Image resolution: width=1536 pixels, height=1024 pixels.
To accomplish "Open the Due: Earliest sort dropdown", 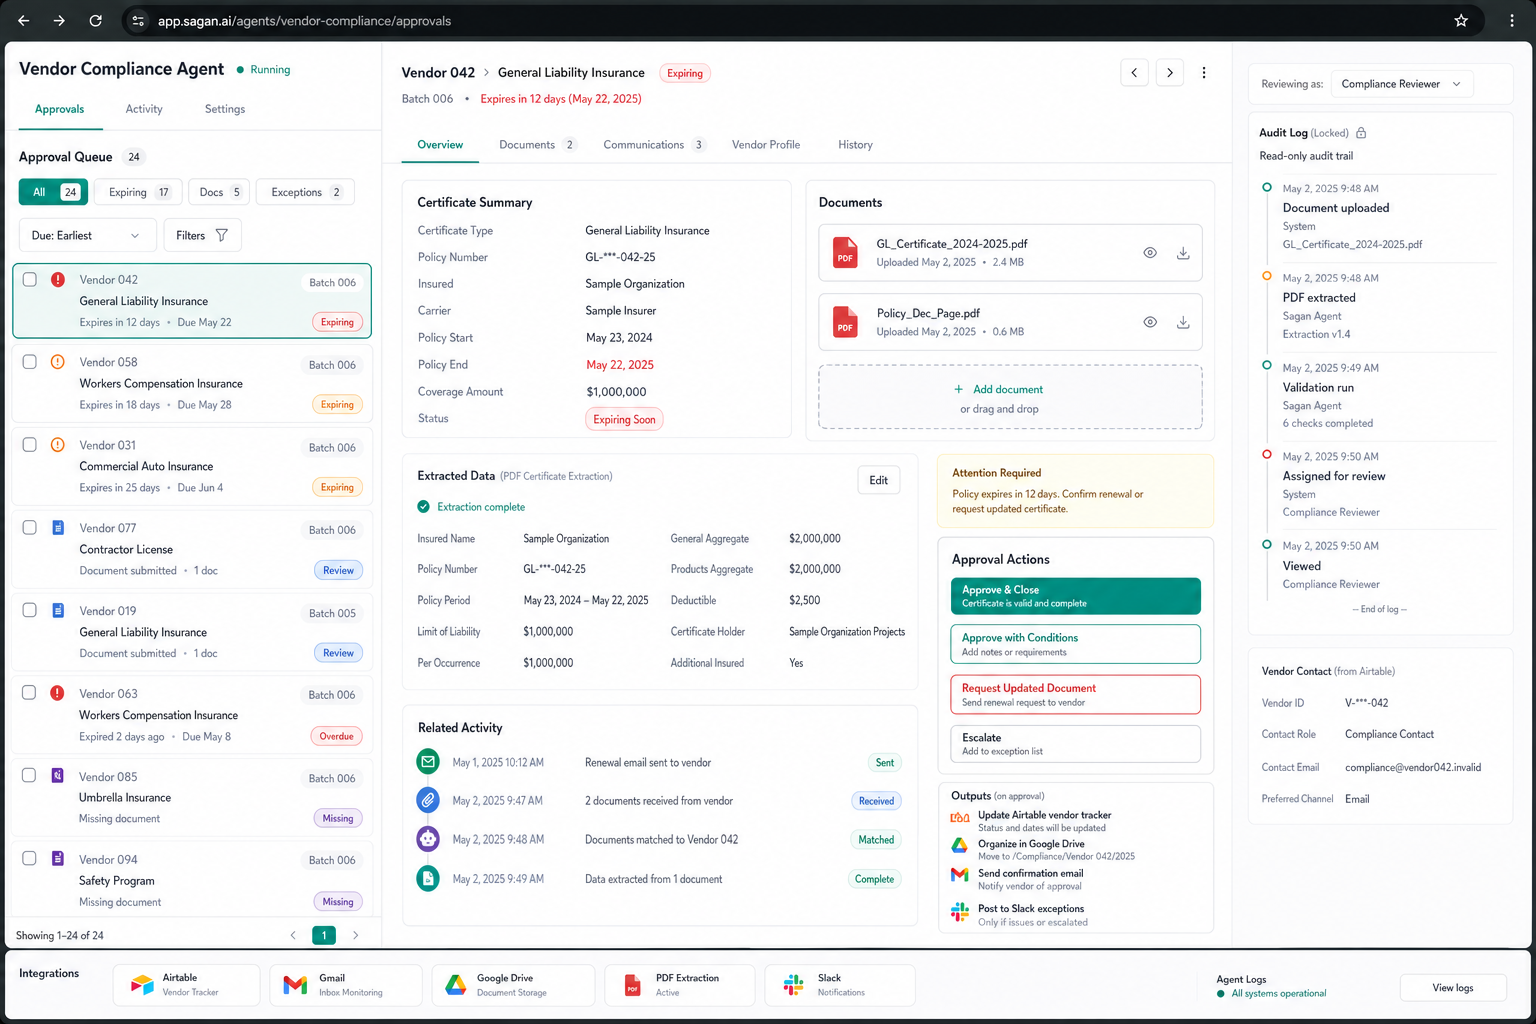I will (88, 235).
